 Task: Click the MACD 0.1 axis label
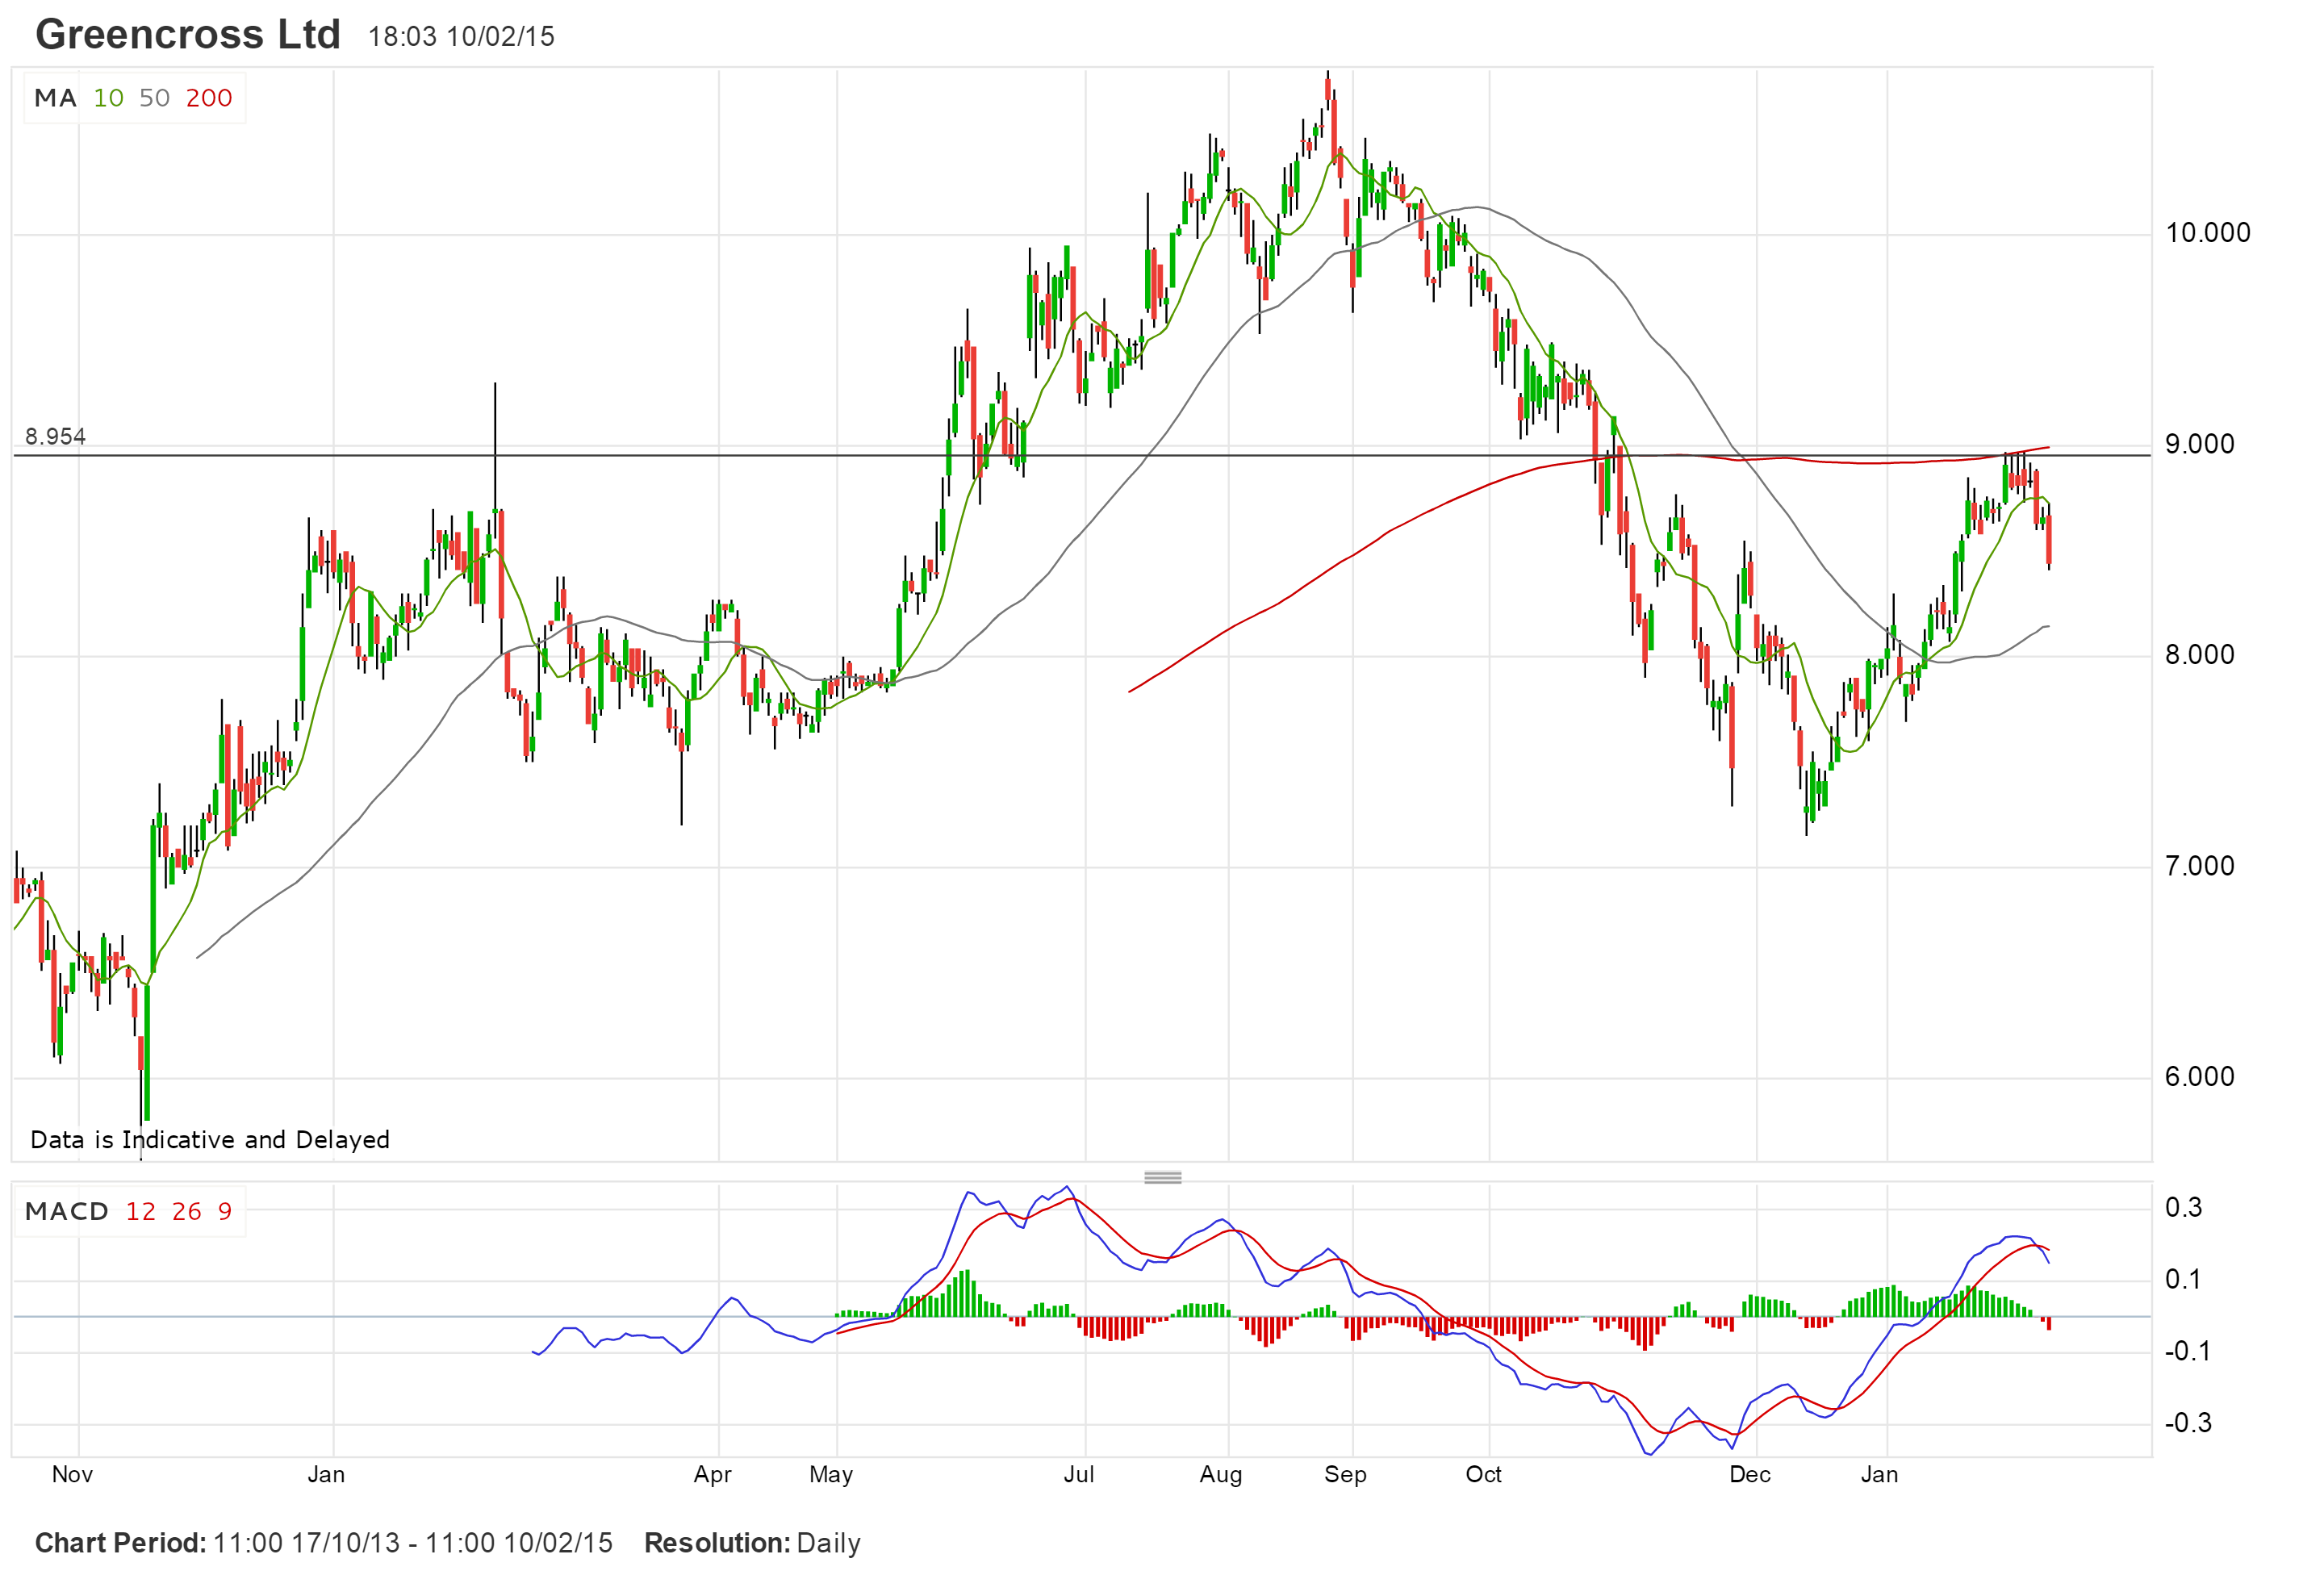click(x=2183, y=1280)
